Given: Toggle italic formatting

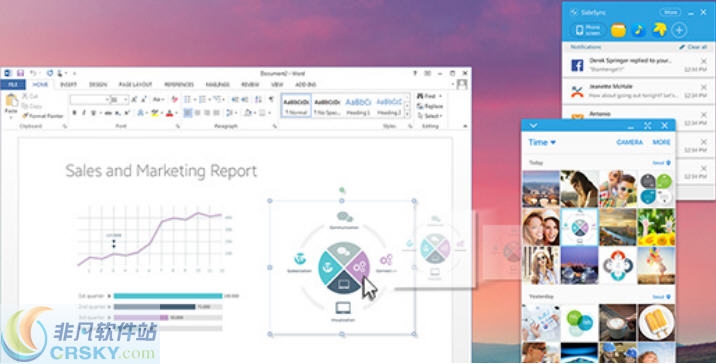Looking at the screenshot, I should 84,112.
